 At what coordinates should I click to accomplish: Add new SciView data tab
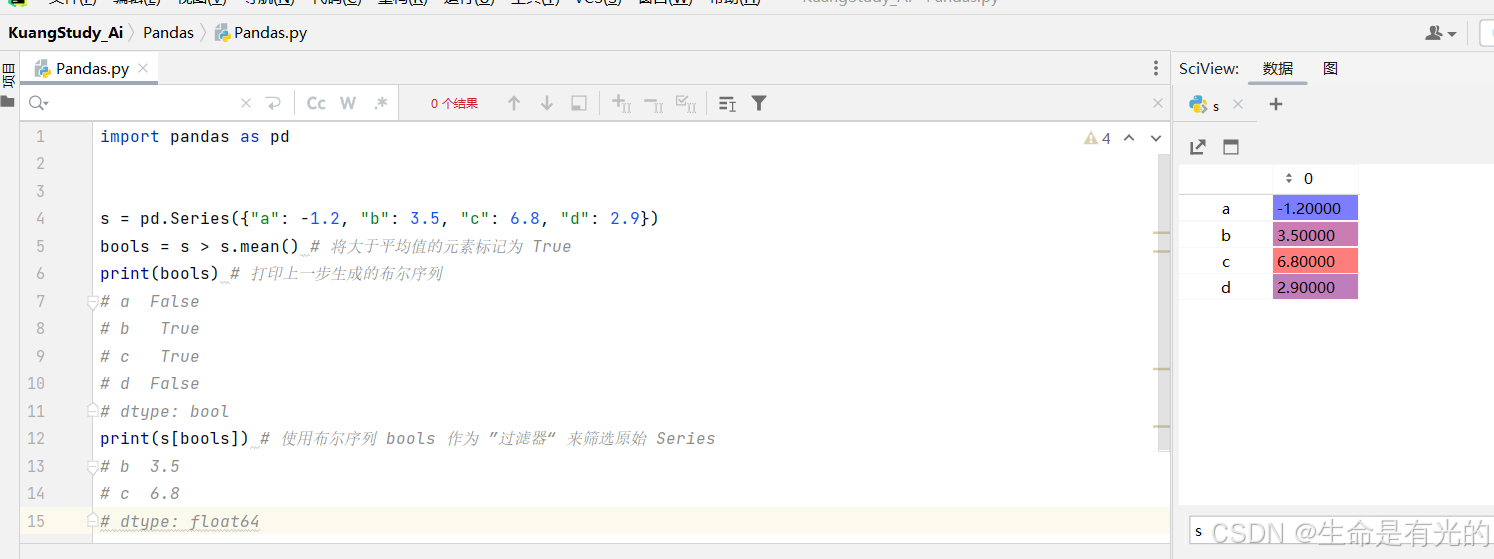(x=1276, y=104)
